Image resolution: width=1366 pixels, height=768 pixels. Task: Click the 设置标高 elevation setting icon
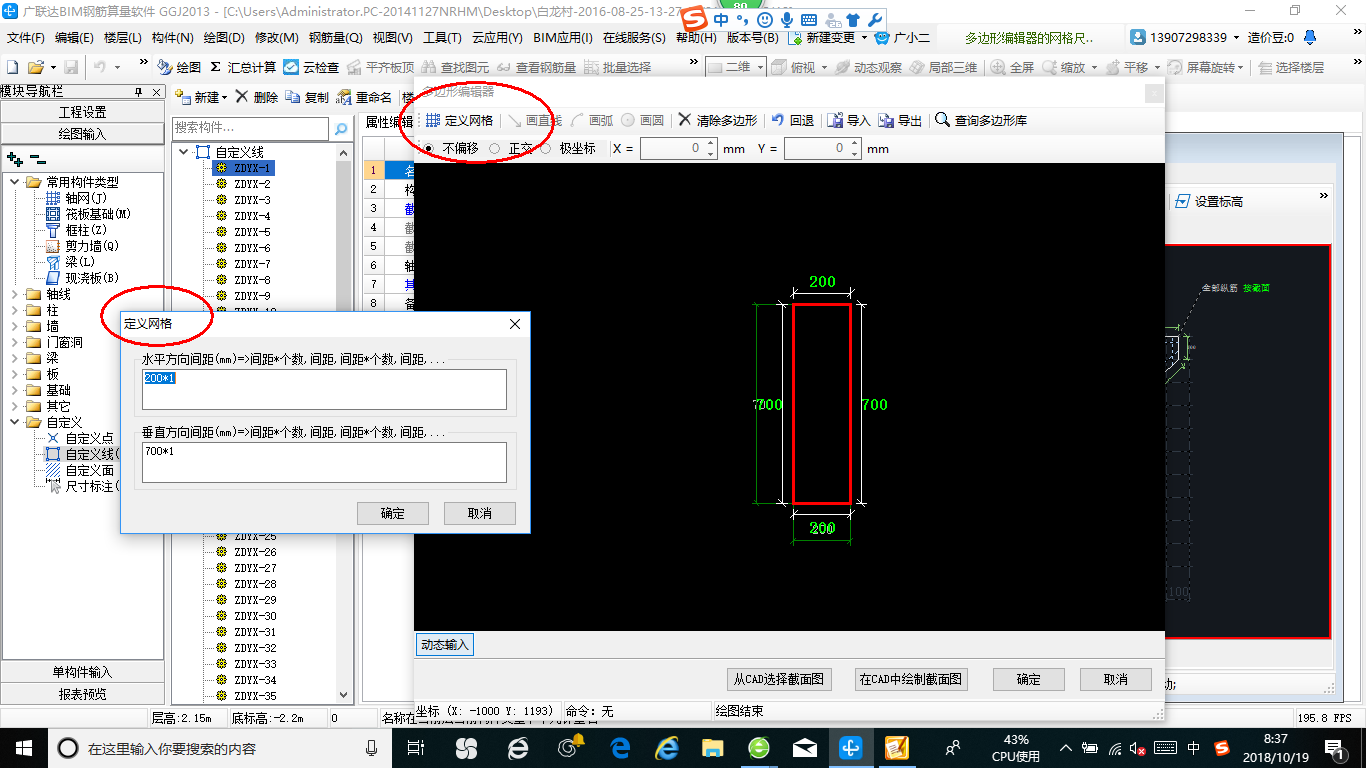[1208, 201]
